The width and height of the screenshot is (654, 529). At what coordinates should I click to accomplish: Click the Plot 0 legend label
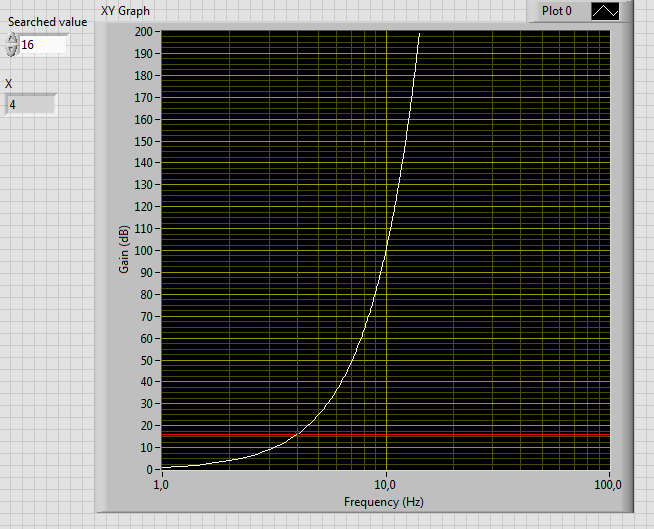[x=556, y=11]
